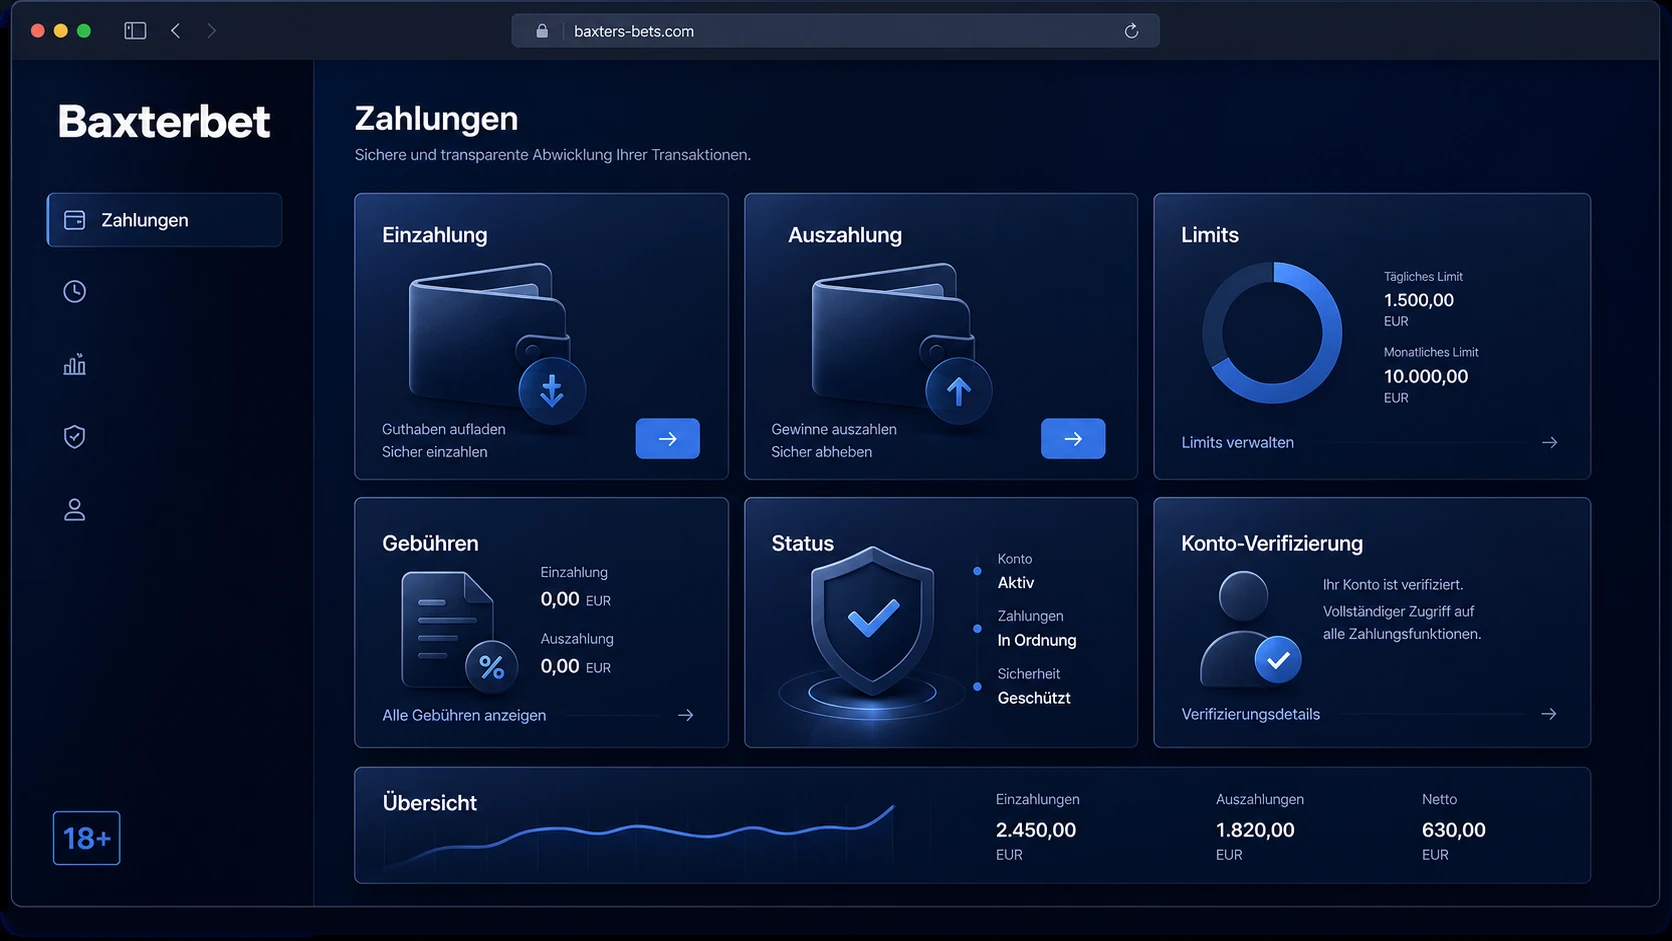Click the Gebühren card title

point(430,543)
